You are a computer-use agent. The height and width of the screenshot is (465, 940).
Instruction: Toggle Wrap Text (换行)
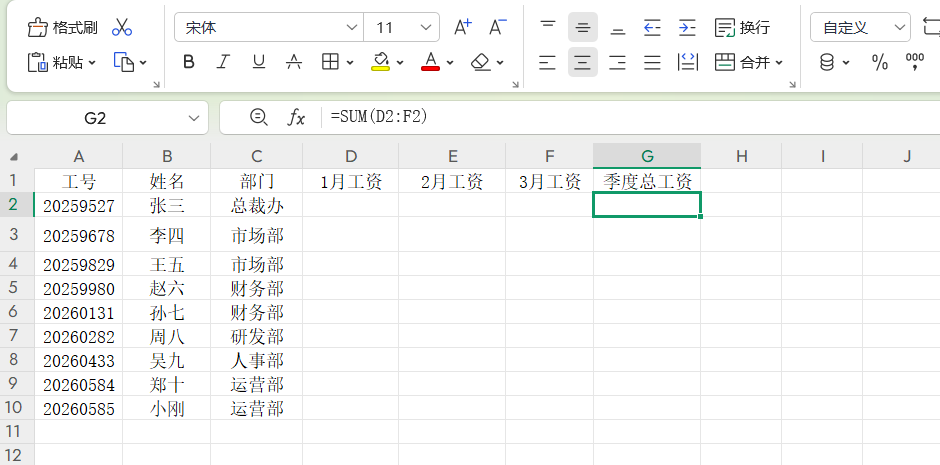[x=742, y=28]
